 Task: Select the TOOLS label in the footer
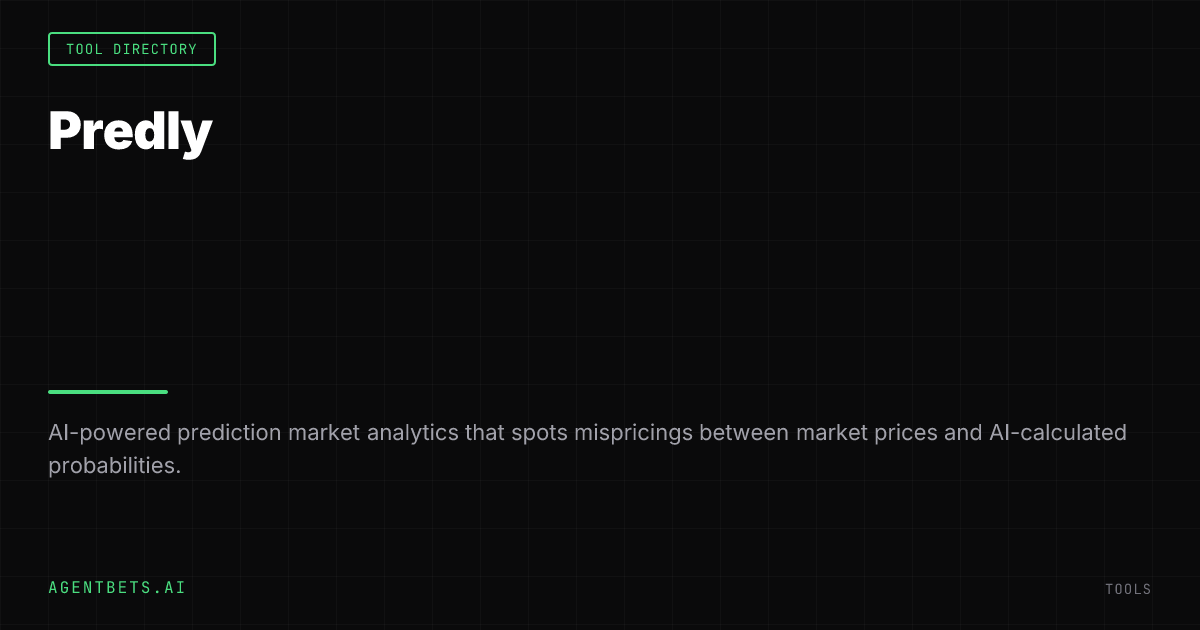pyautogui.click(x=1128, y=589)
